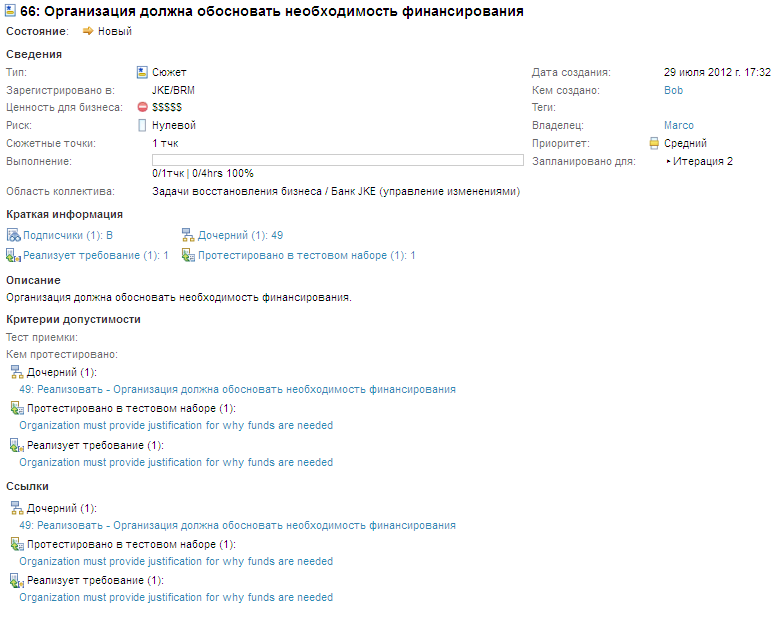Click the Ссылки heading

coord(27,487)
